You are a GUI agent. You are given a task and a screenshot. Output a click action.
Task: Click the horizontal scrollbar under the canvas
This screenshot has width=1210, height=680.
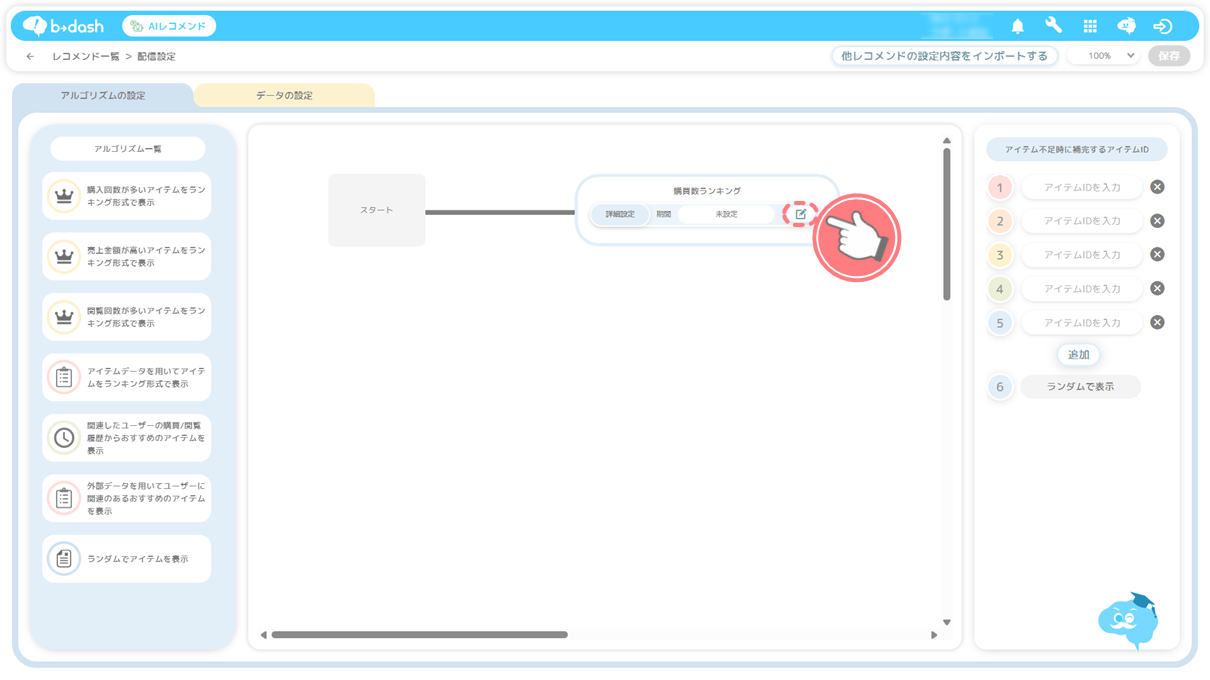coord(420,634)
